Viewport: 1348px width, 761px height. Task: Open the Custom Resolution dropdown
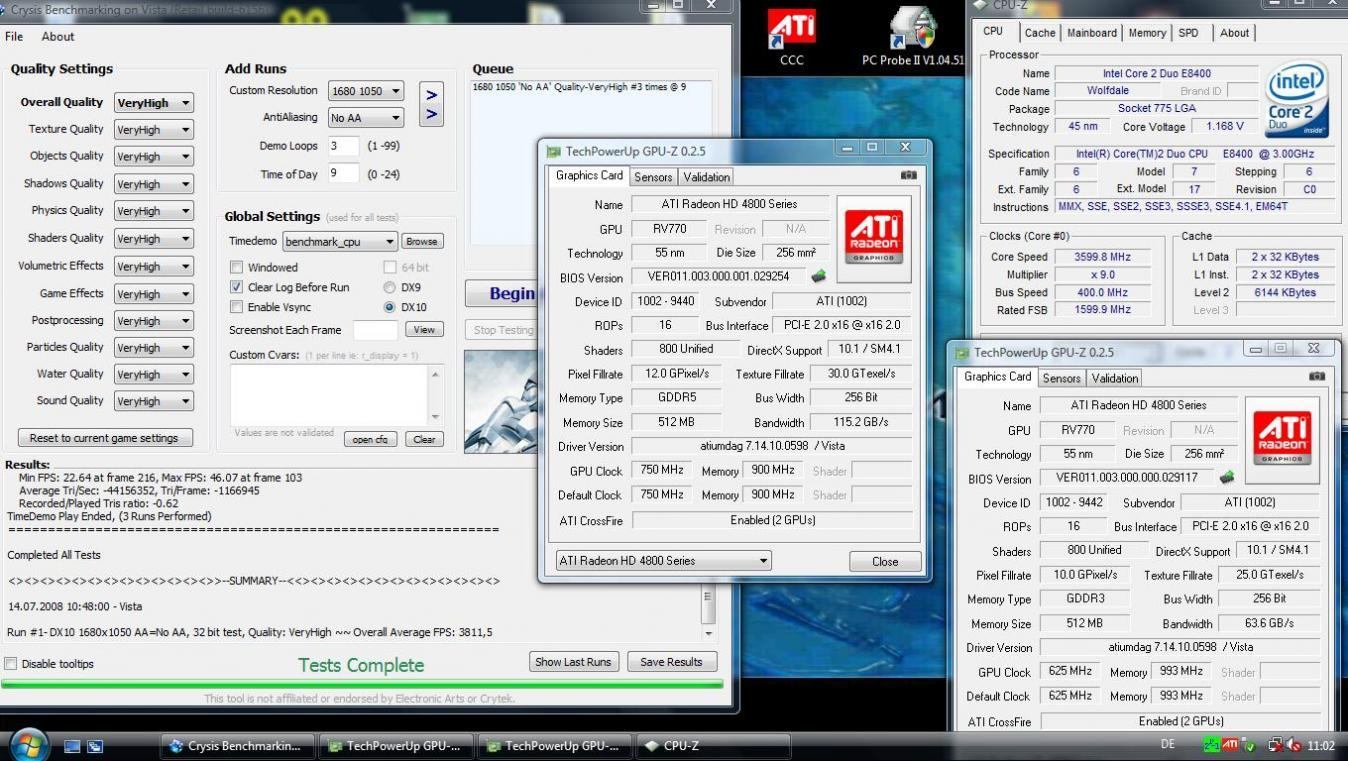(x=366, y=91)
